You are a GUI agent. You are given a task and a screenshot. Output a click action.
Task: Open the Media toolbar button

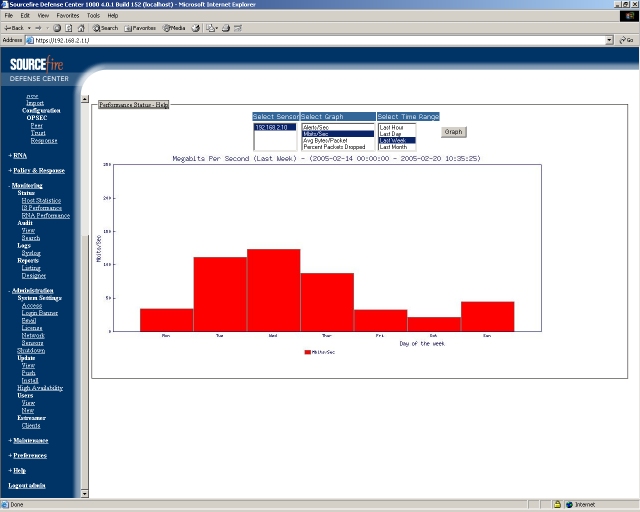174,28
